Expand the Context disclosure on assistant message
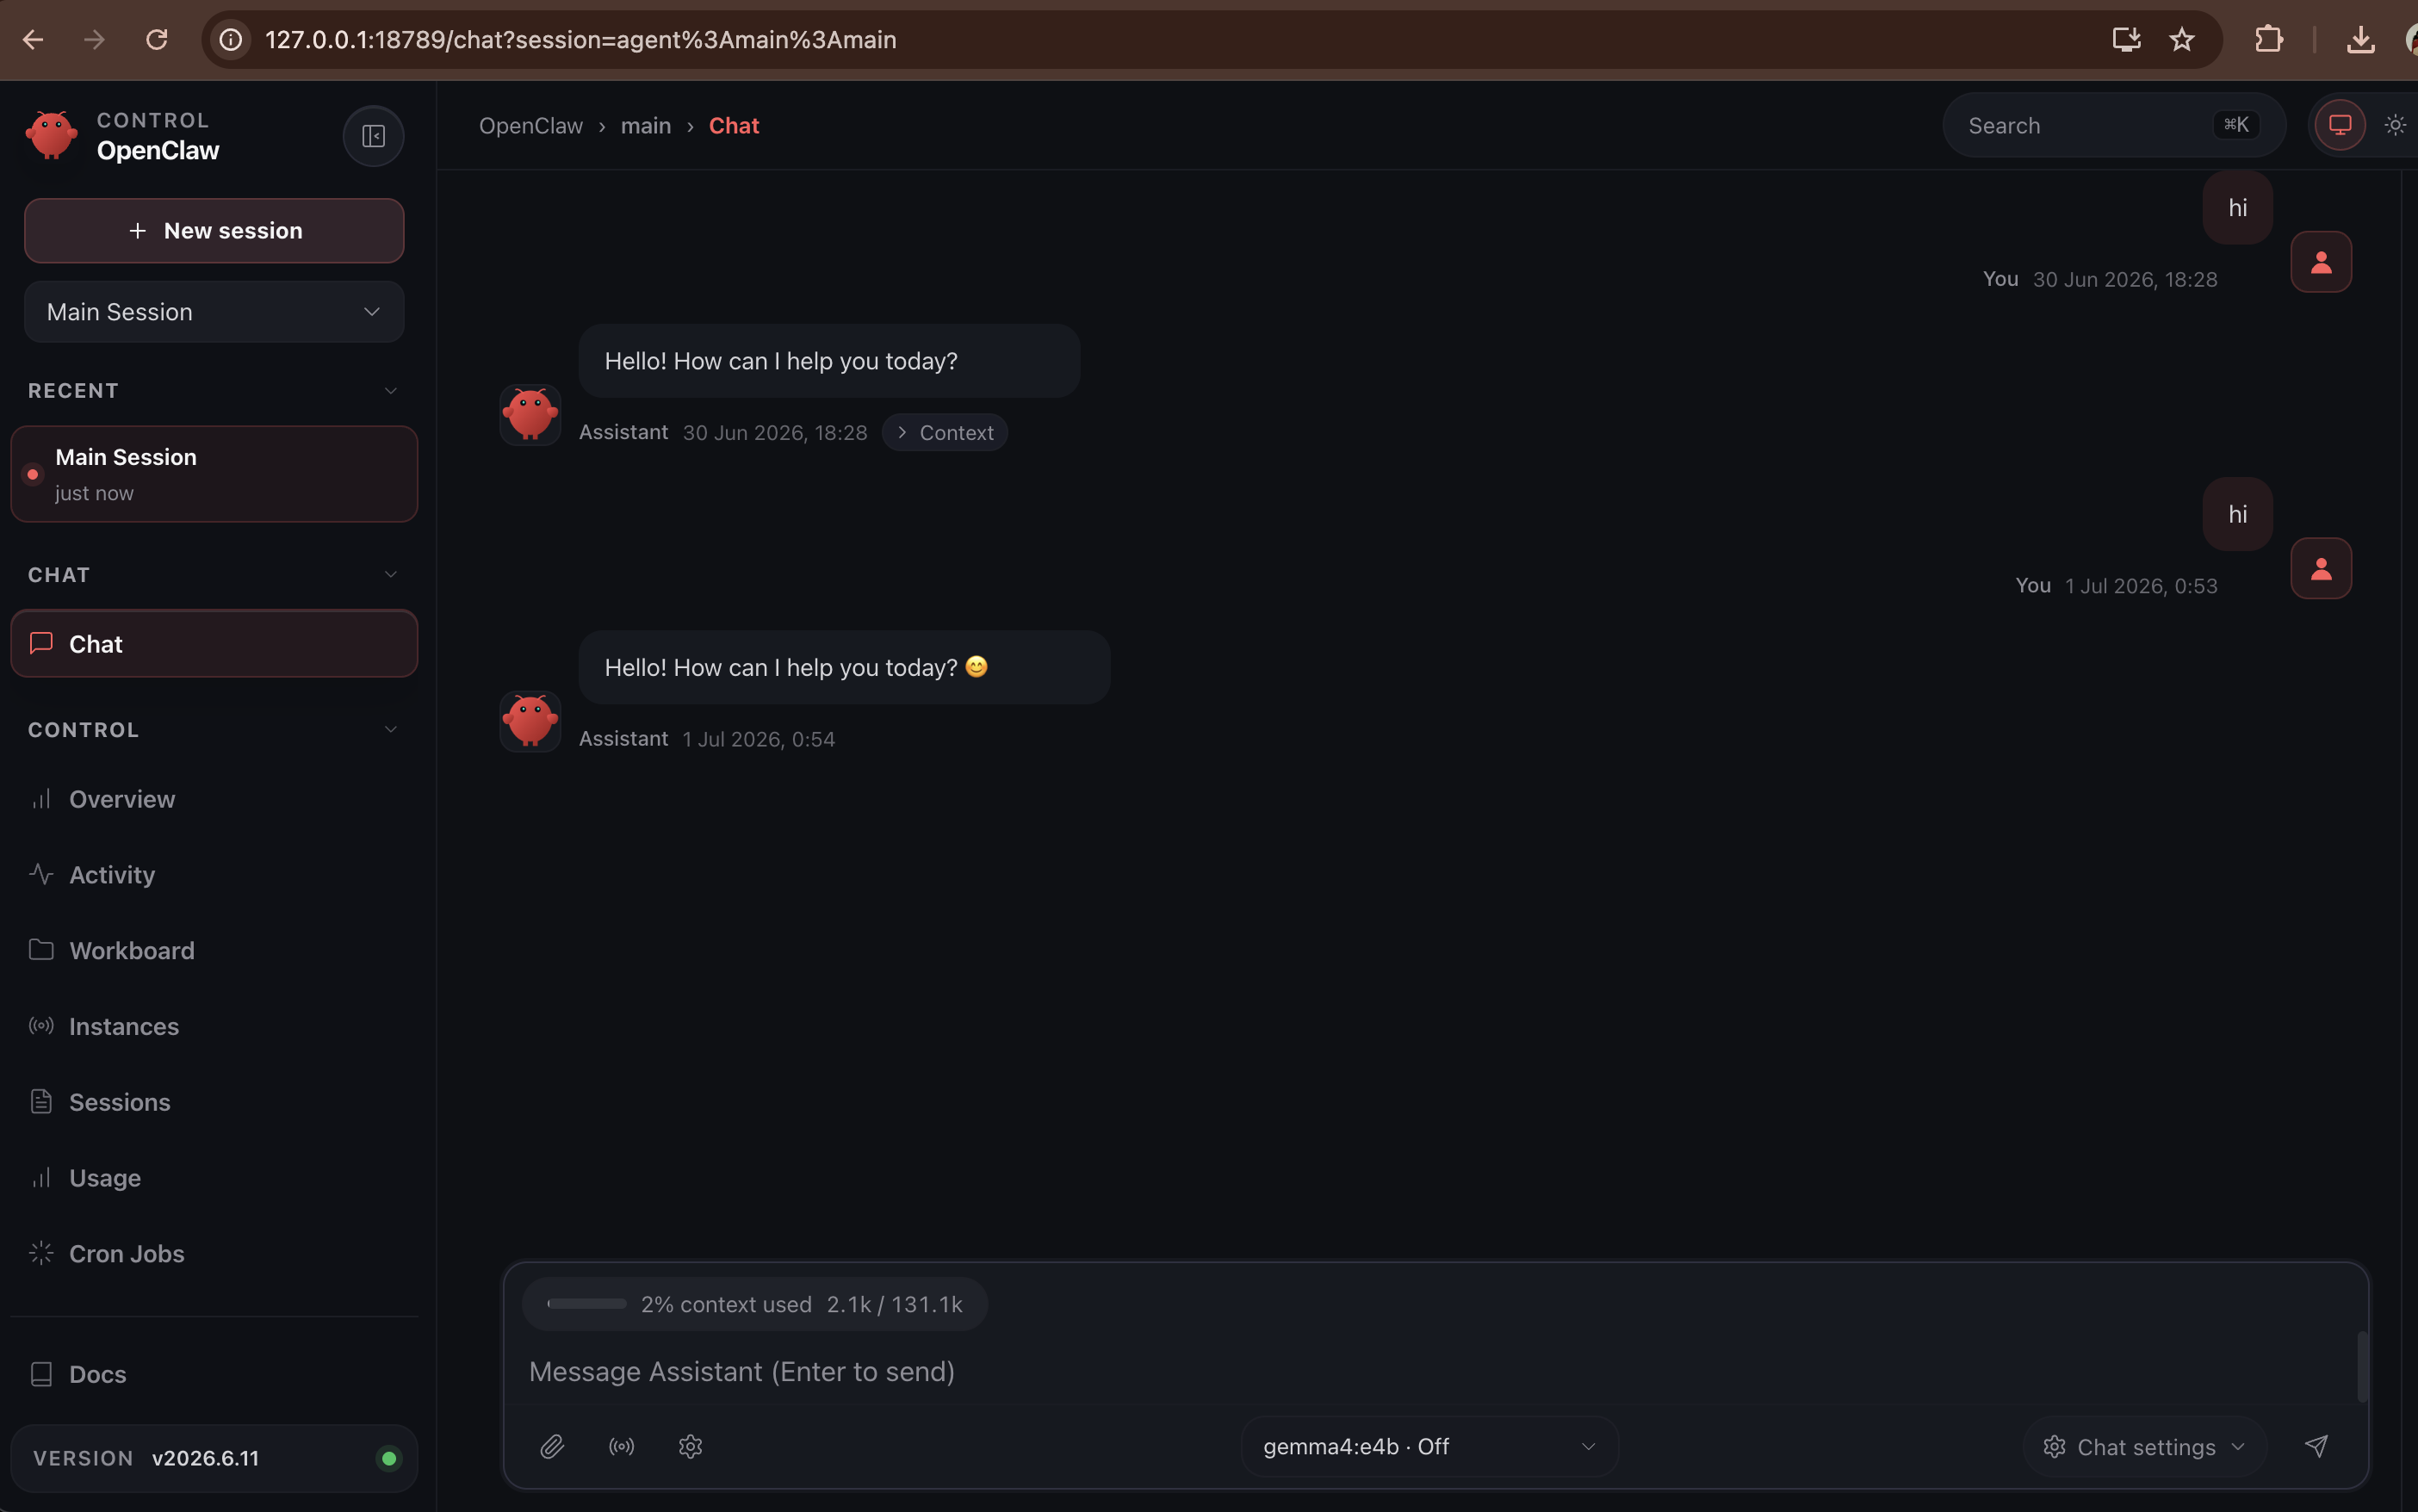The height and width of the screenshot is (1512, 2418). (x=945, y=432)
